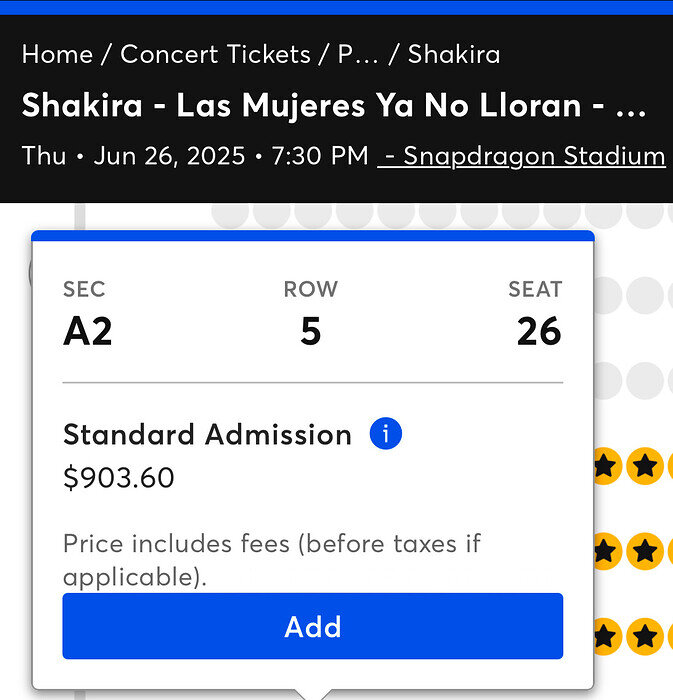Open Concert Tickets breadcrumb link
Image resolution: width=673 pixels, height=700 pixels.
point(215,54)
